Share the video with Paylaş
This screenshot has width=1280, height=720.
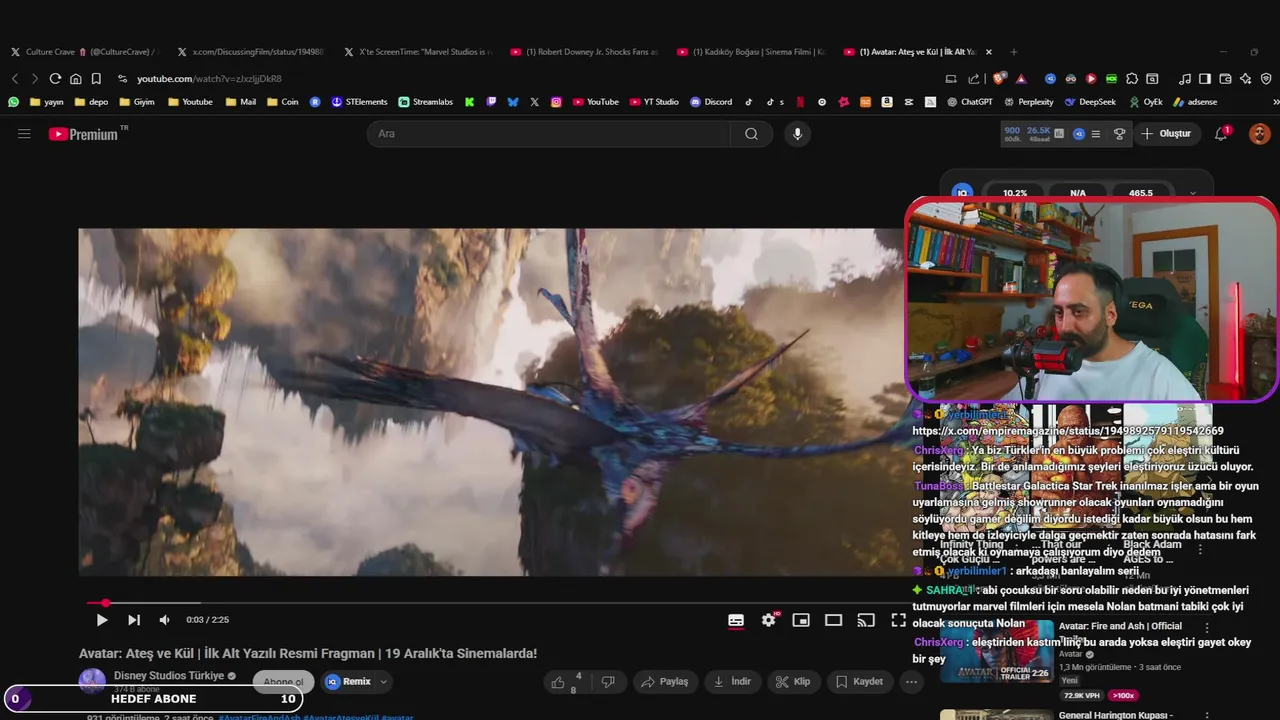665,682
